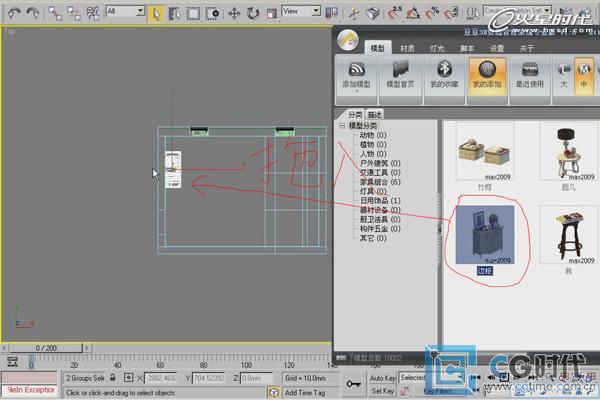600x400 pixels.
Task: Switch to the 模型 tab
Action: pos(377,48)
